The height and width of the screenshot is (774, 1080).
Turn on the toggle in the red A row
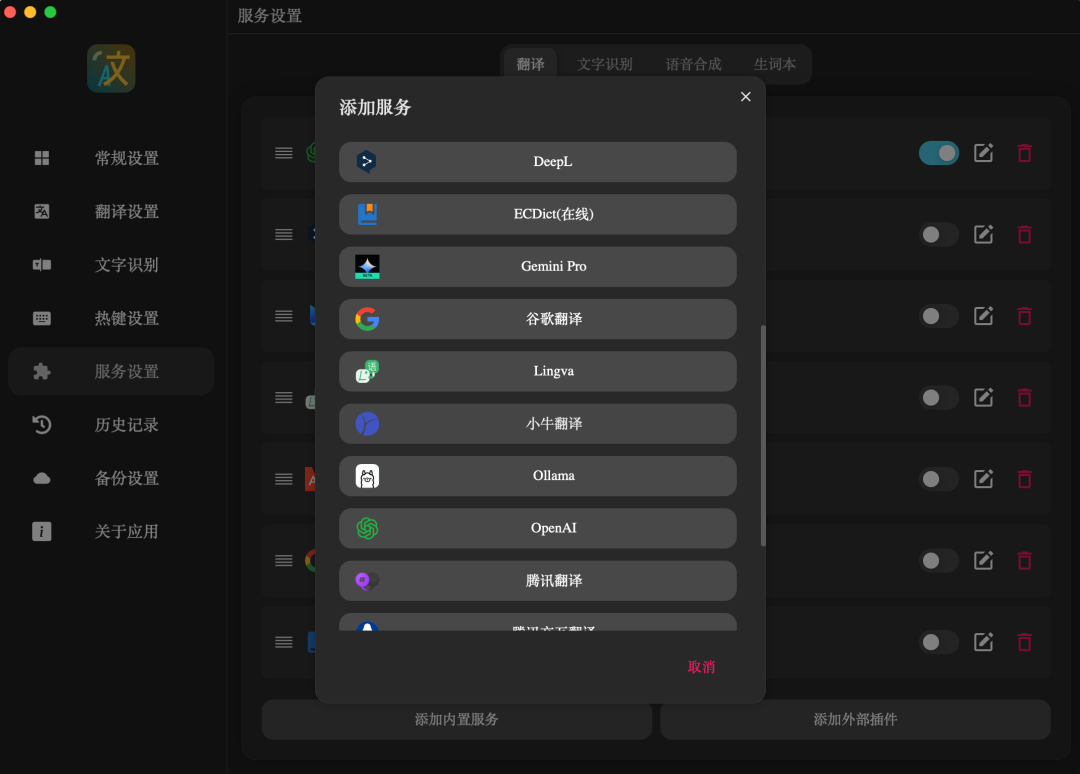938,479
